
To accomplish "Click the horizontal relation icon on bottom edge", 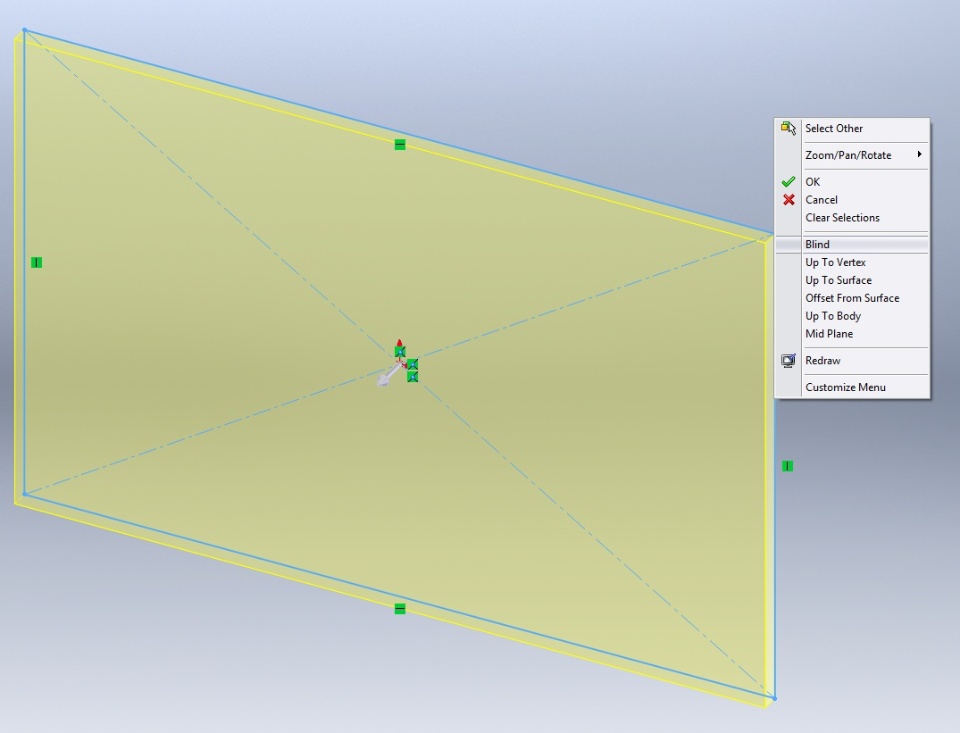I will click(x=400, y=609).
